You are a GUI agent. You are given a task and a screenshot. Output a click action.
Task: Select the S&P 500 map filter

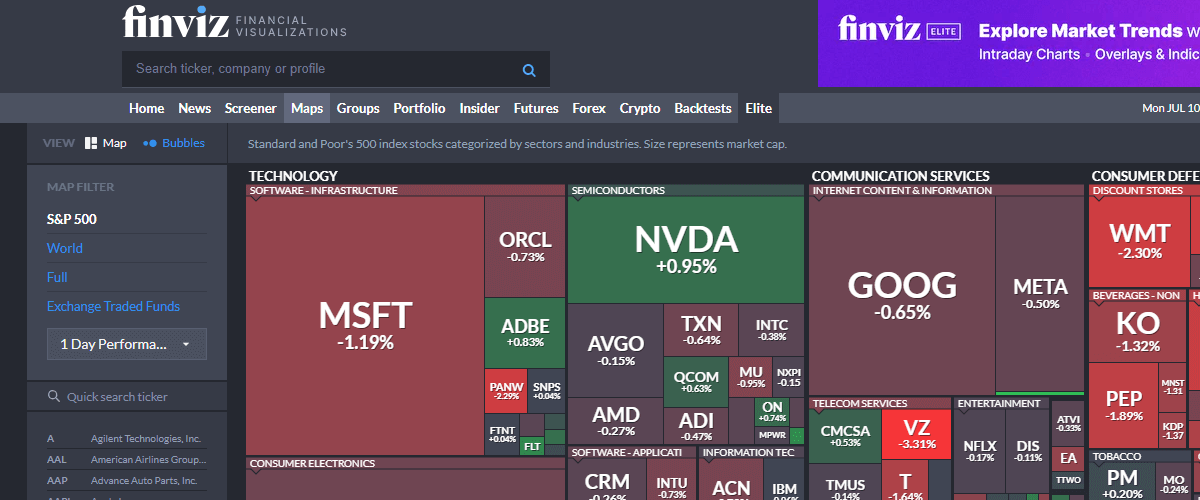point(72,219)
